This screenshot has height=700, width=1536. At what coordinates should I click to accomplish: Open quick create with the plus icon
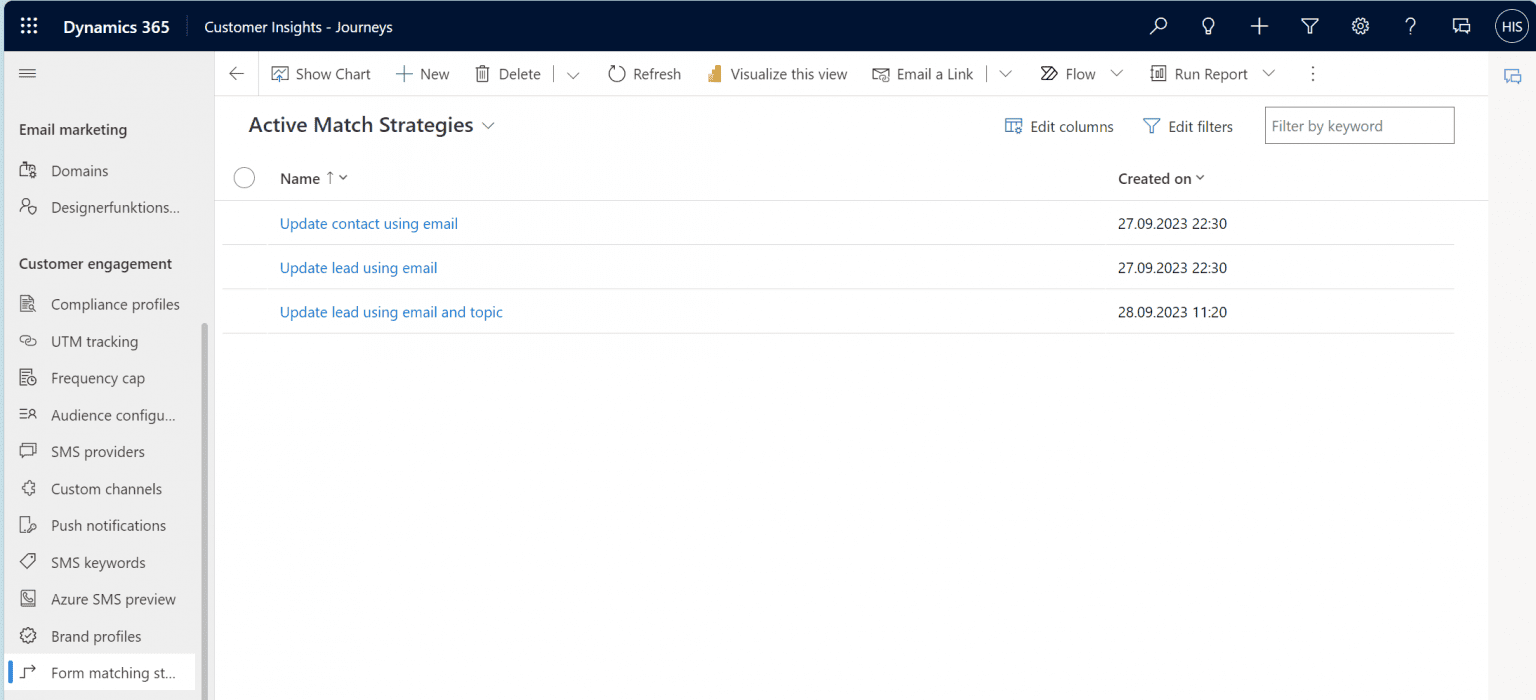[x=1259, y=26]
